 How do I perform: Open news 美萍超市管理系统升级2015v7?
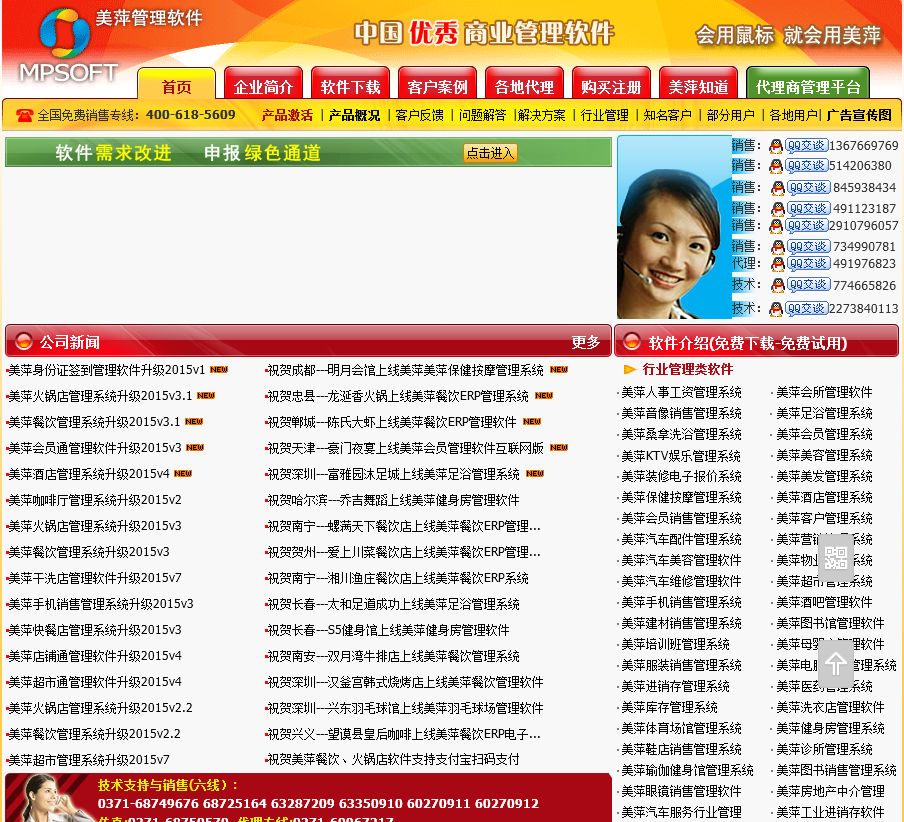tap(89, 760)
